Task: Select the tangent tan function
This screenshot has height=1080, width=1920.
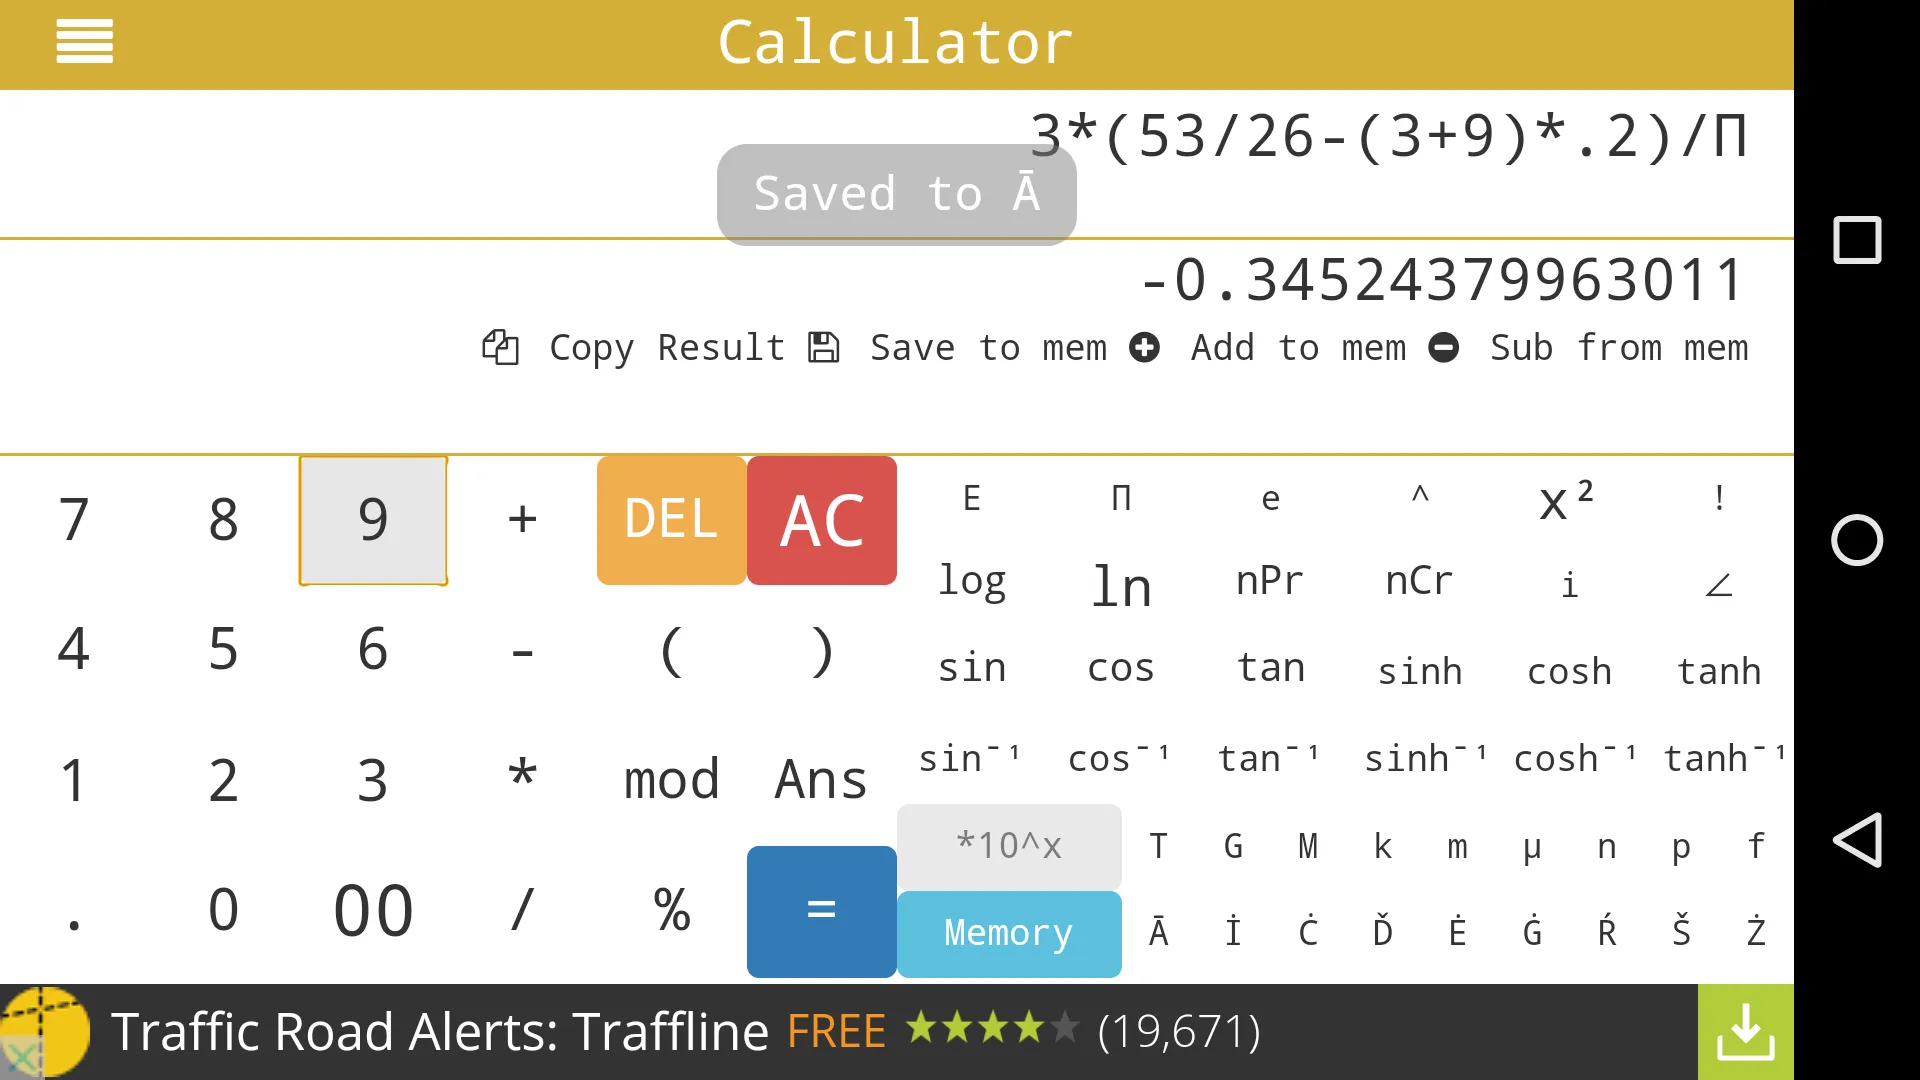Action: [x=1270, y=670]
